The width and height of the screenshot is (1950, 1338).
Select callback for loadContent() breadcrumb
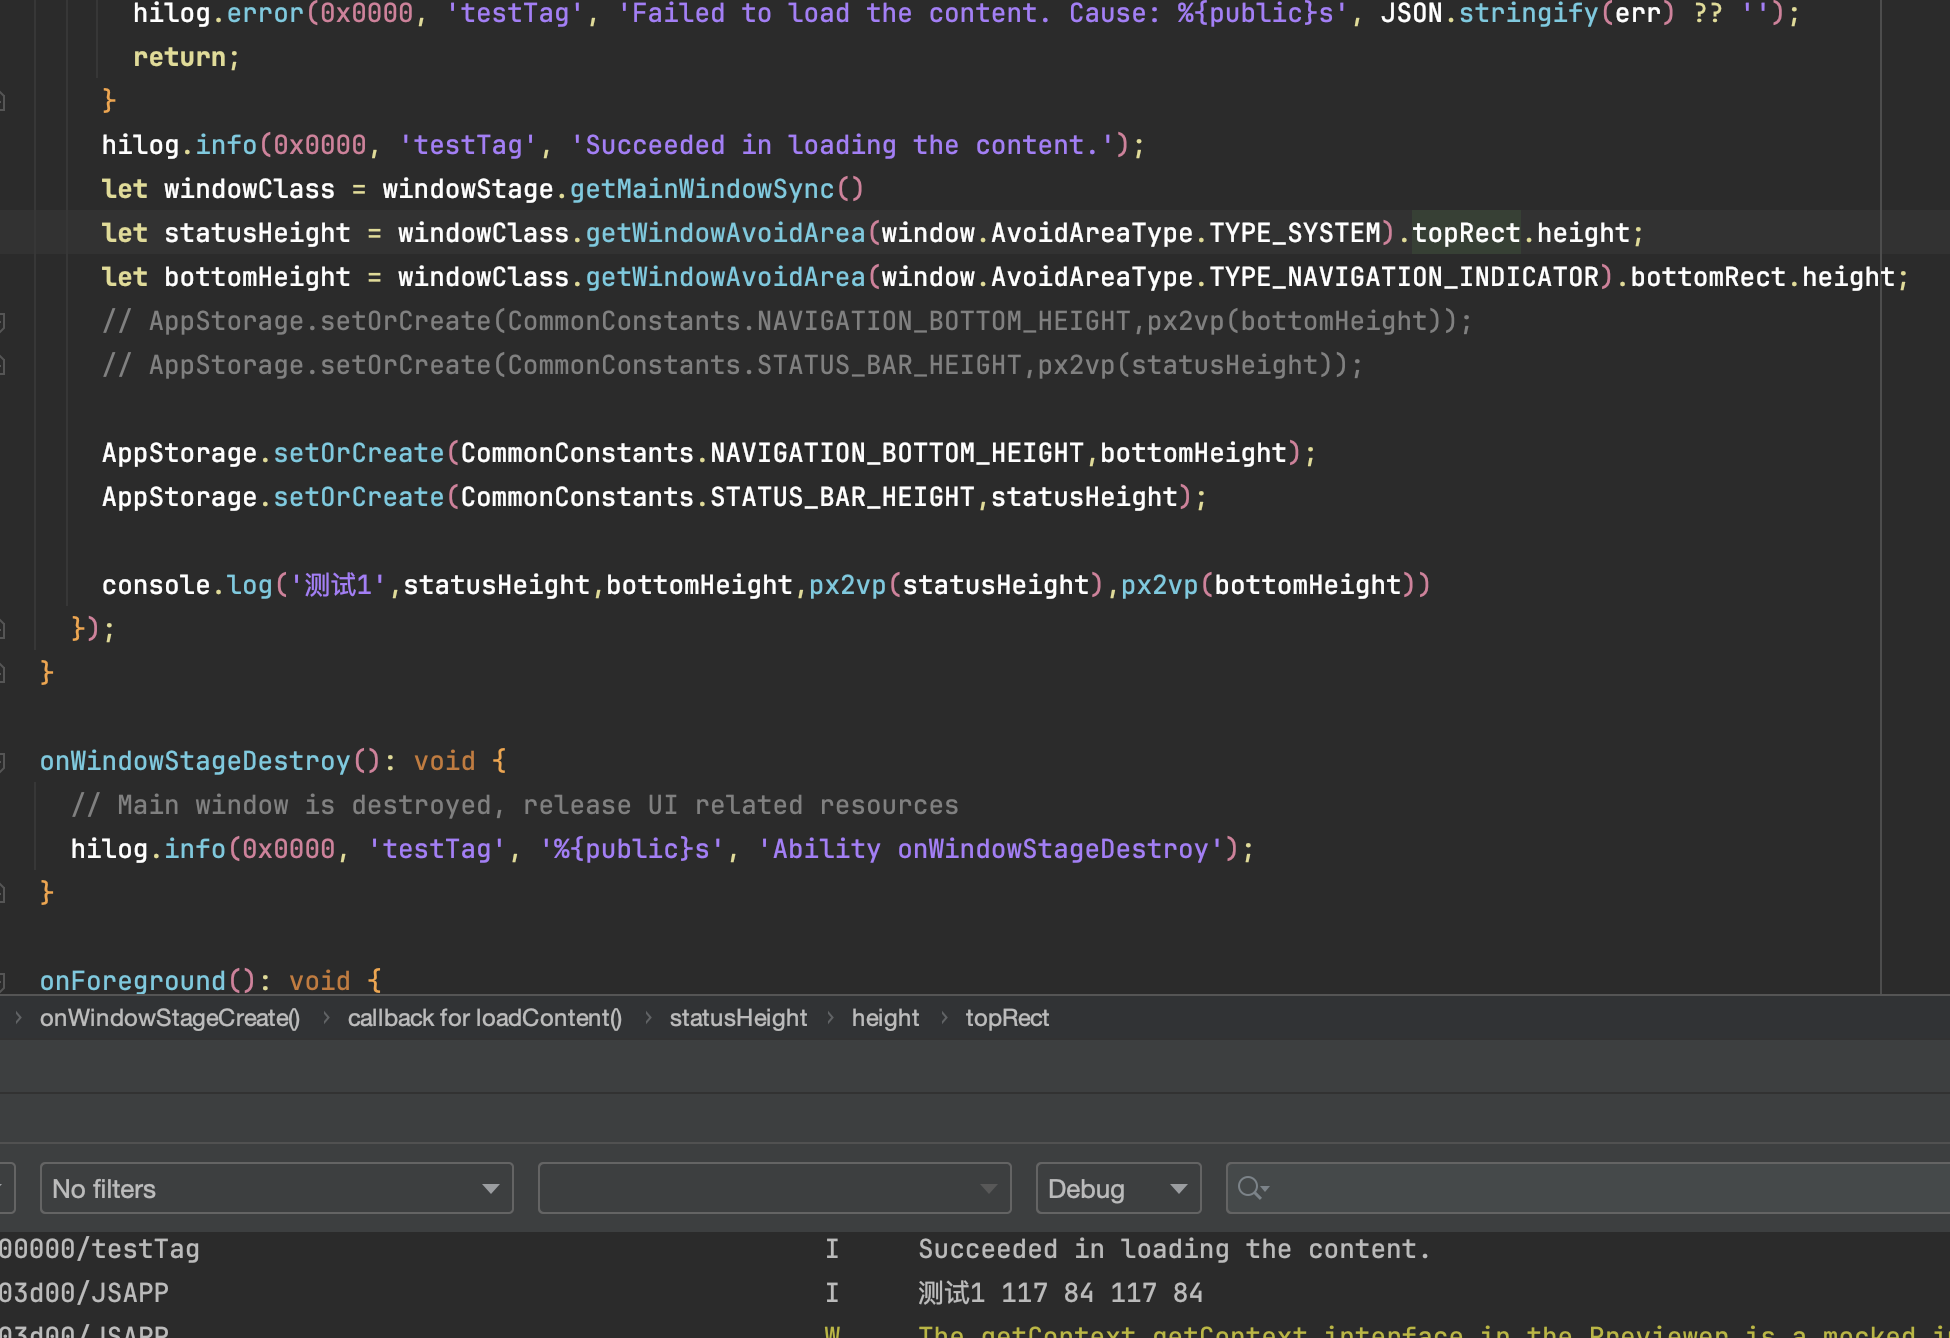tap(485, 1018)
